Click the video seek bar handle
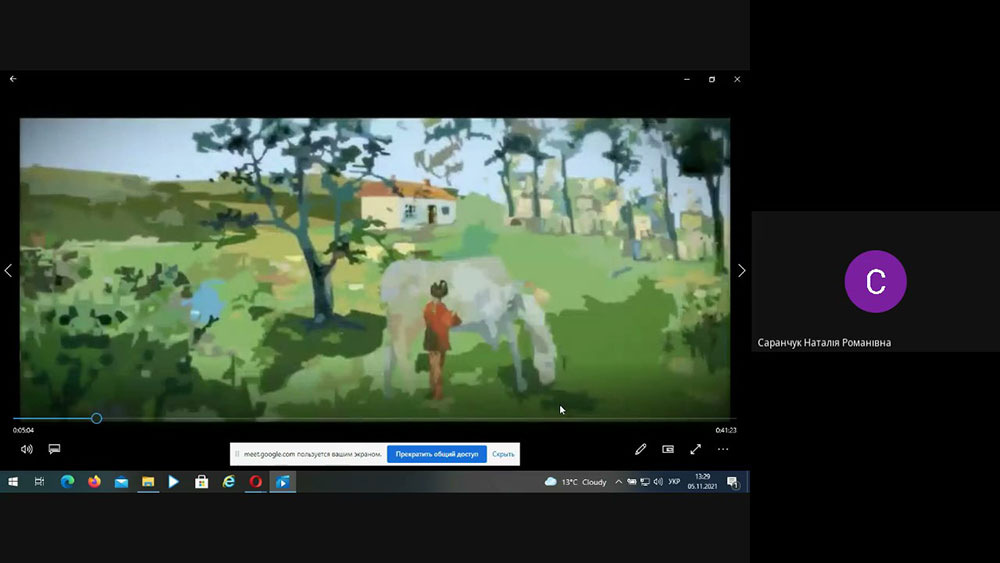1000x563 pixels. (x=96, y=418)
